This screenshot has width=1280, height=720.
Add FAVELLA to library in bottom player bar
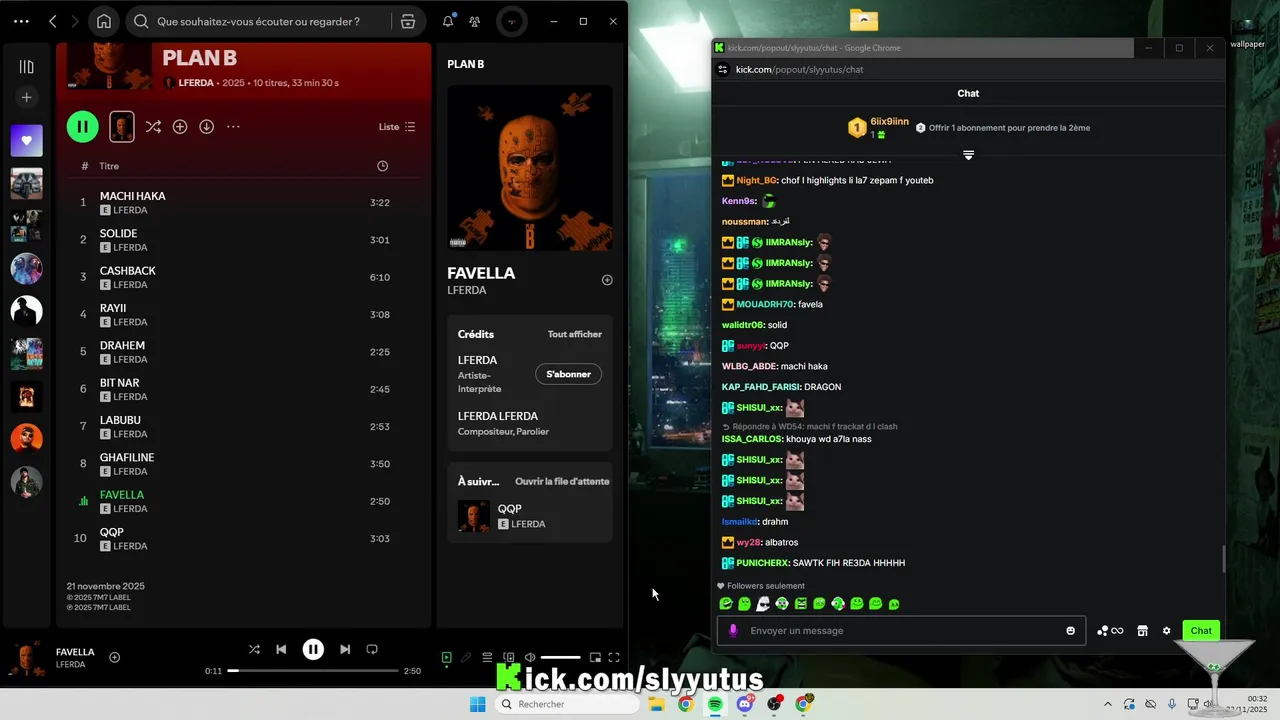pyautogui.click(x=114, y=657)
